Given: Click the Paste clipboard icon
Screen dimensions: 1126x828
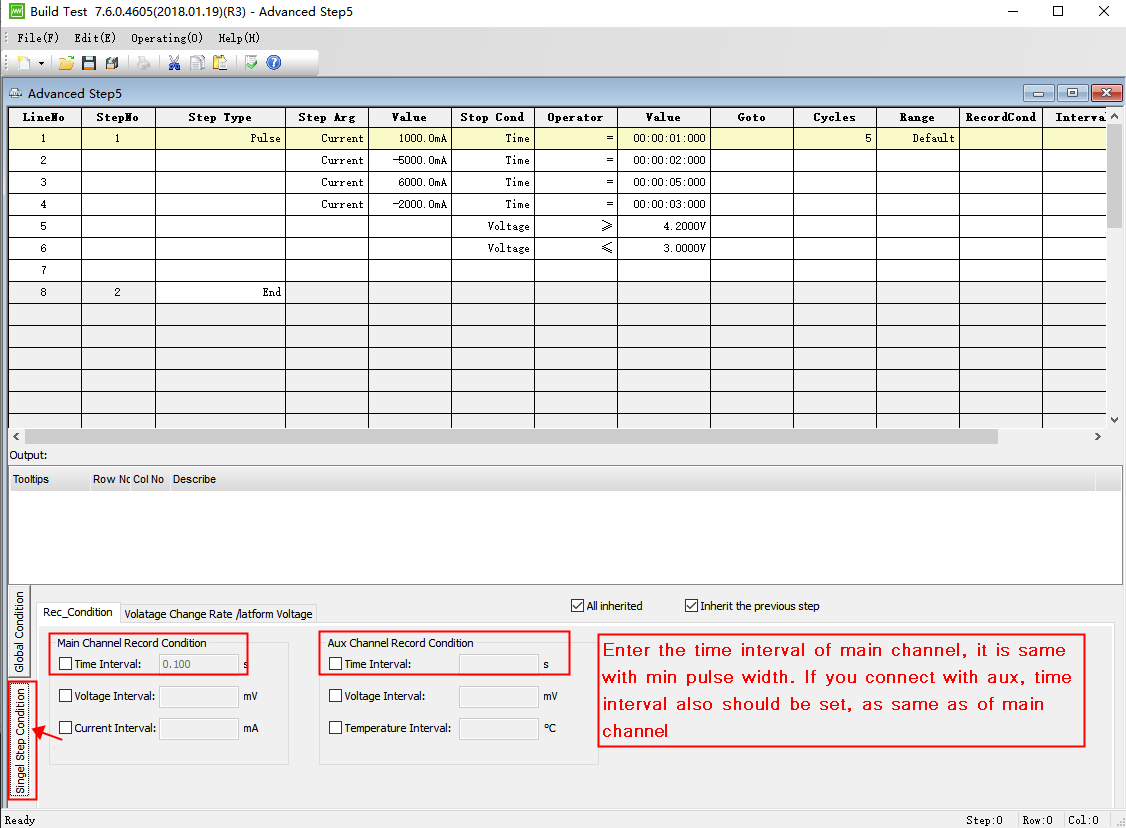Looking at the screenshot, I should pyautogui.click(x=220, y=63).
